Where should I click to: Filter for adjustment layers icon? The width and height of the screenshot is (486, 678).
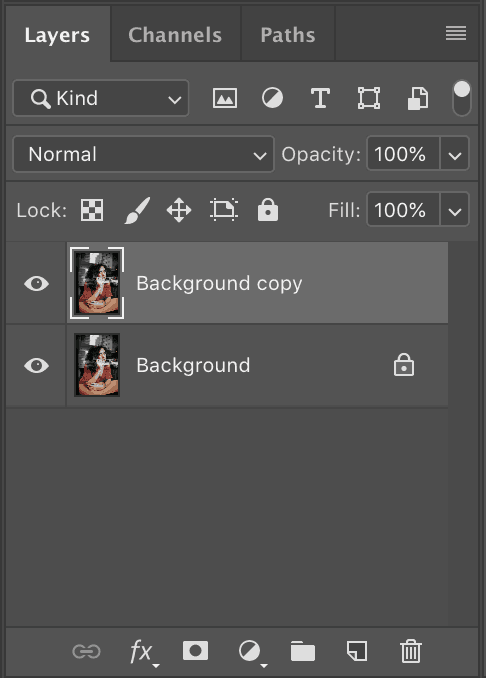point(272,98)
